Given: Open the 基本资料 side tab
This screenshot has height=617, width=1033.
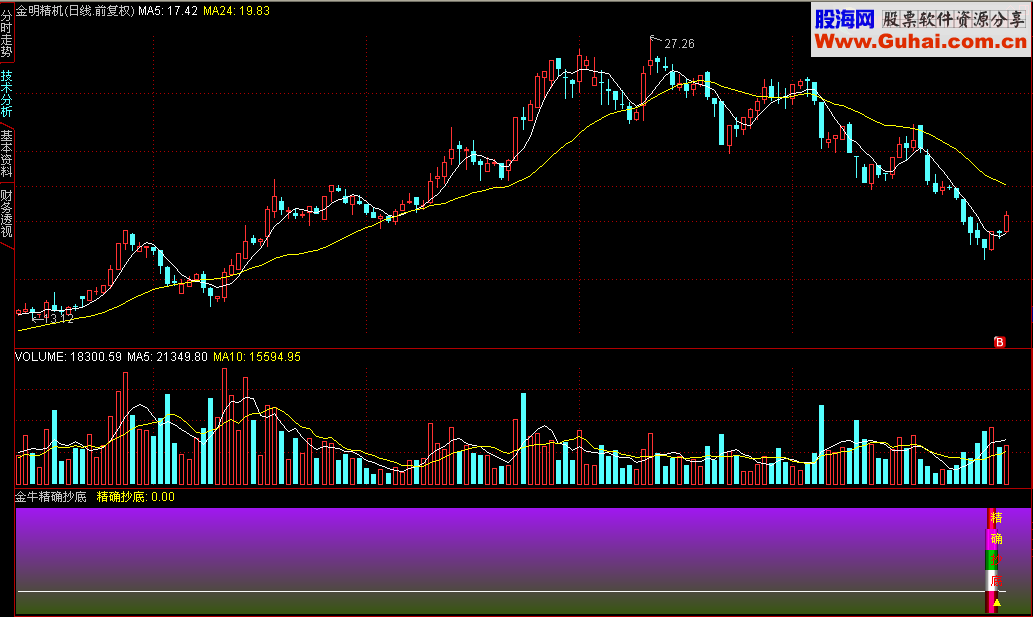Looking at the screenshot, I should [x=7, y=153].
